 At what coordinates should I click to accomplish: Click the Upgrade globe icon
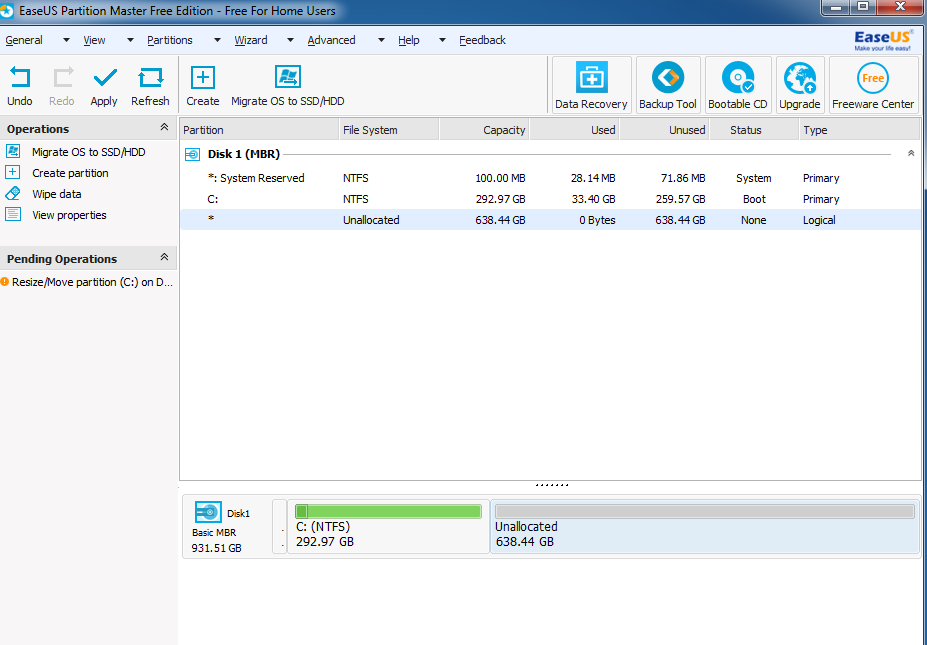click(x=800, y=78)
